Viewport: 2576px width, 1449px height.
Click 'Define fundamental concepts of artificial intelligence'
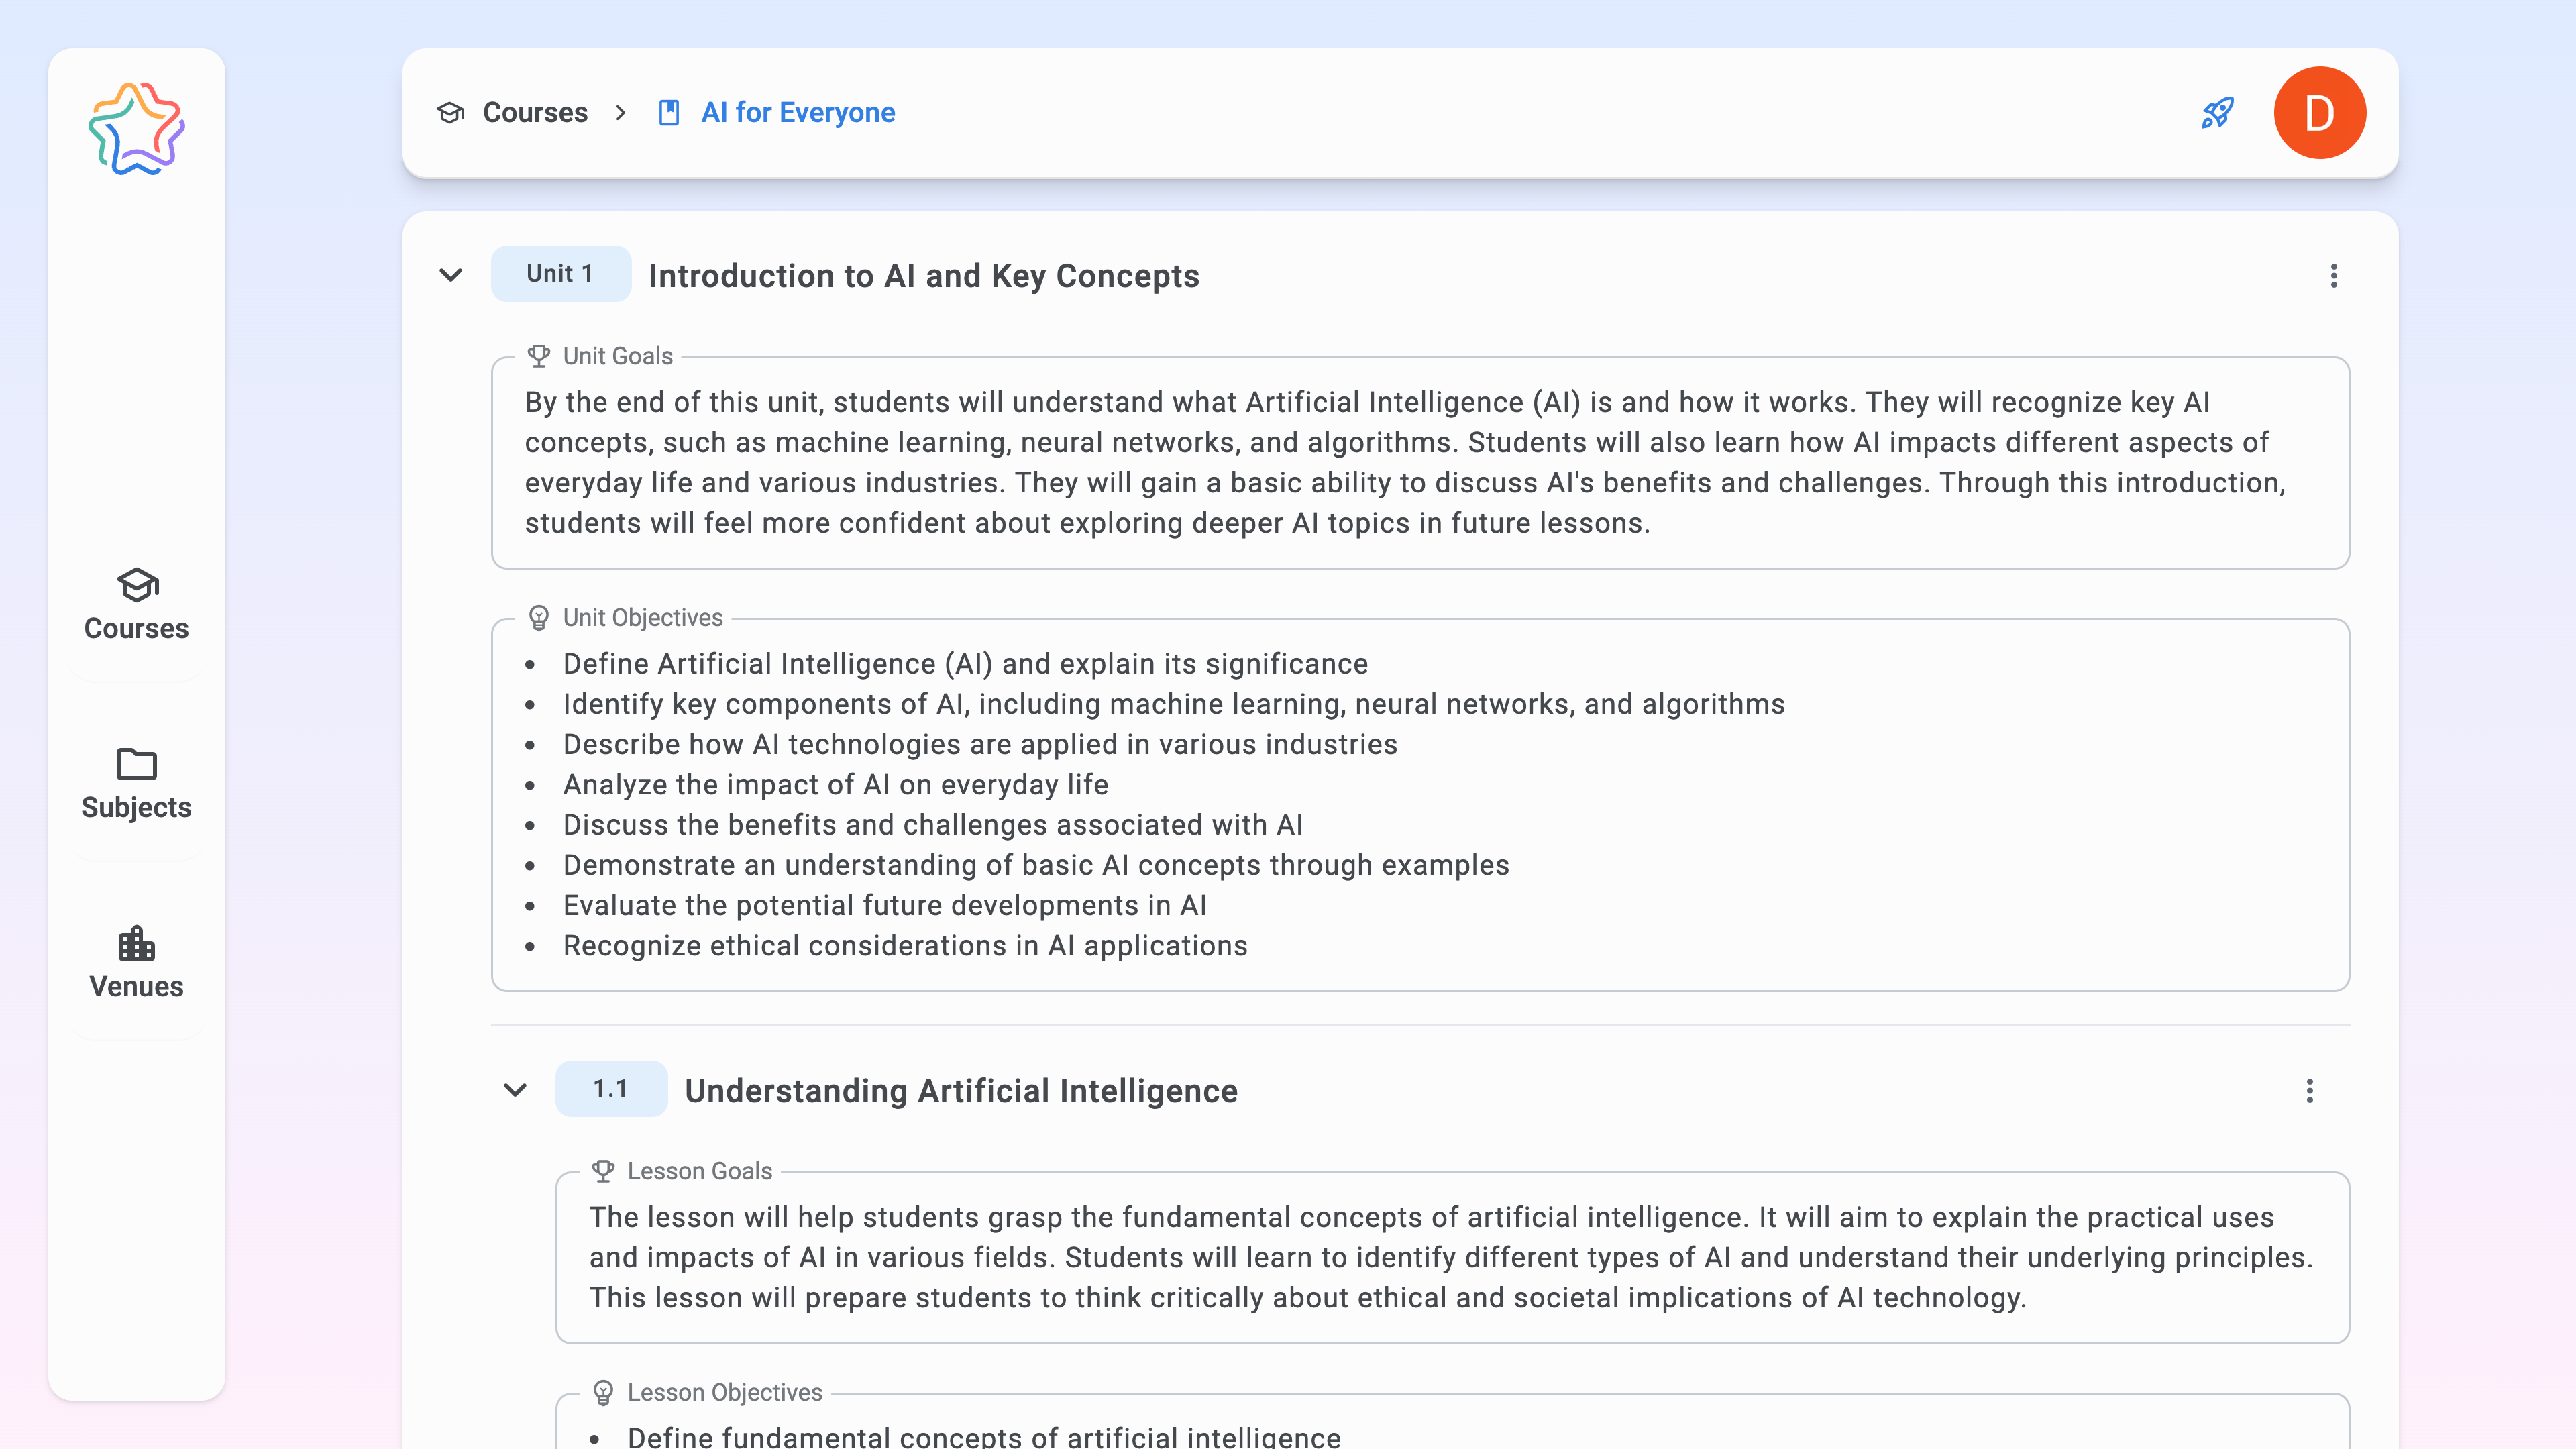point(984,1437)
